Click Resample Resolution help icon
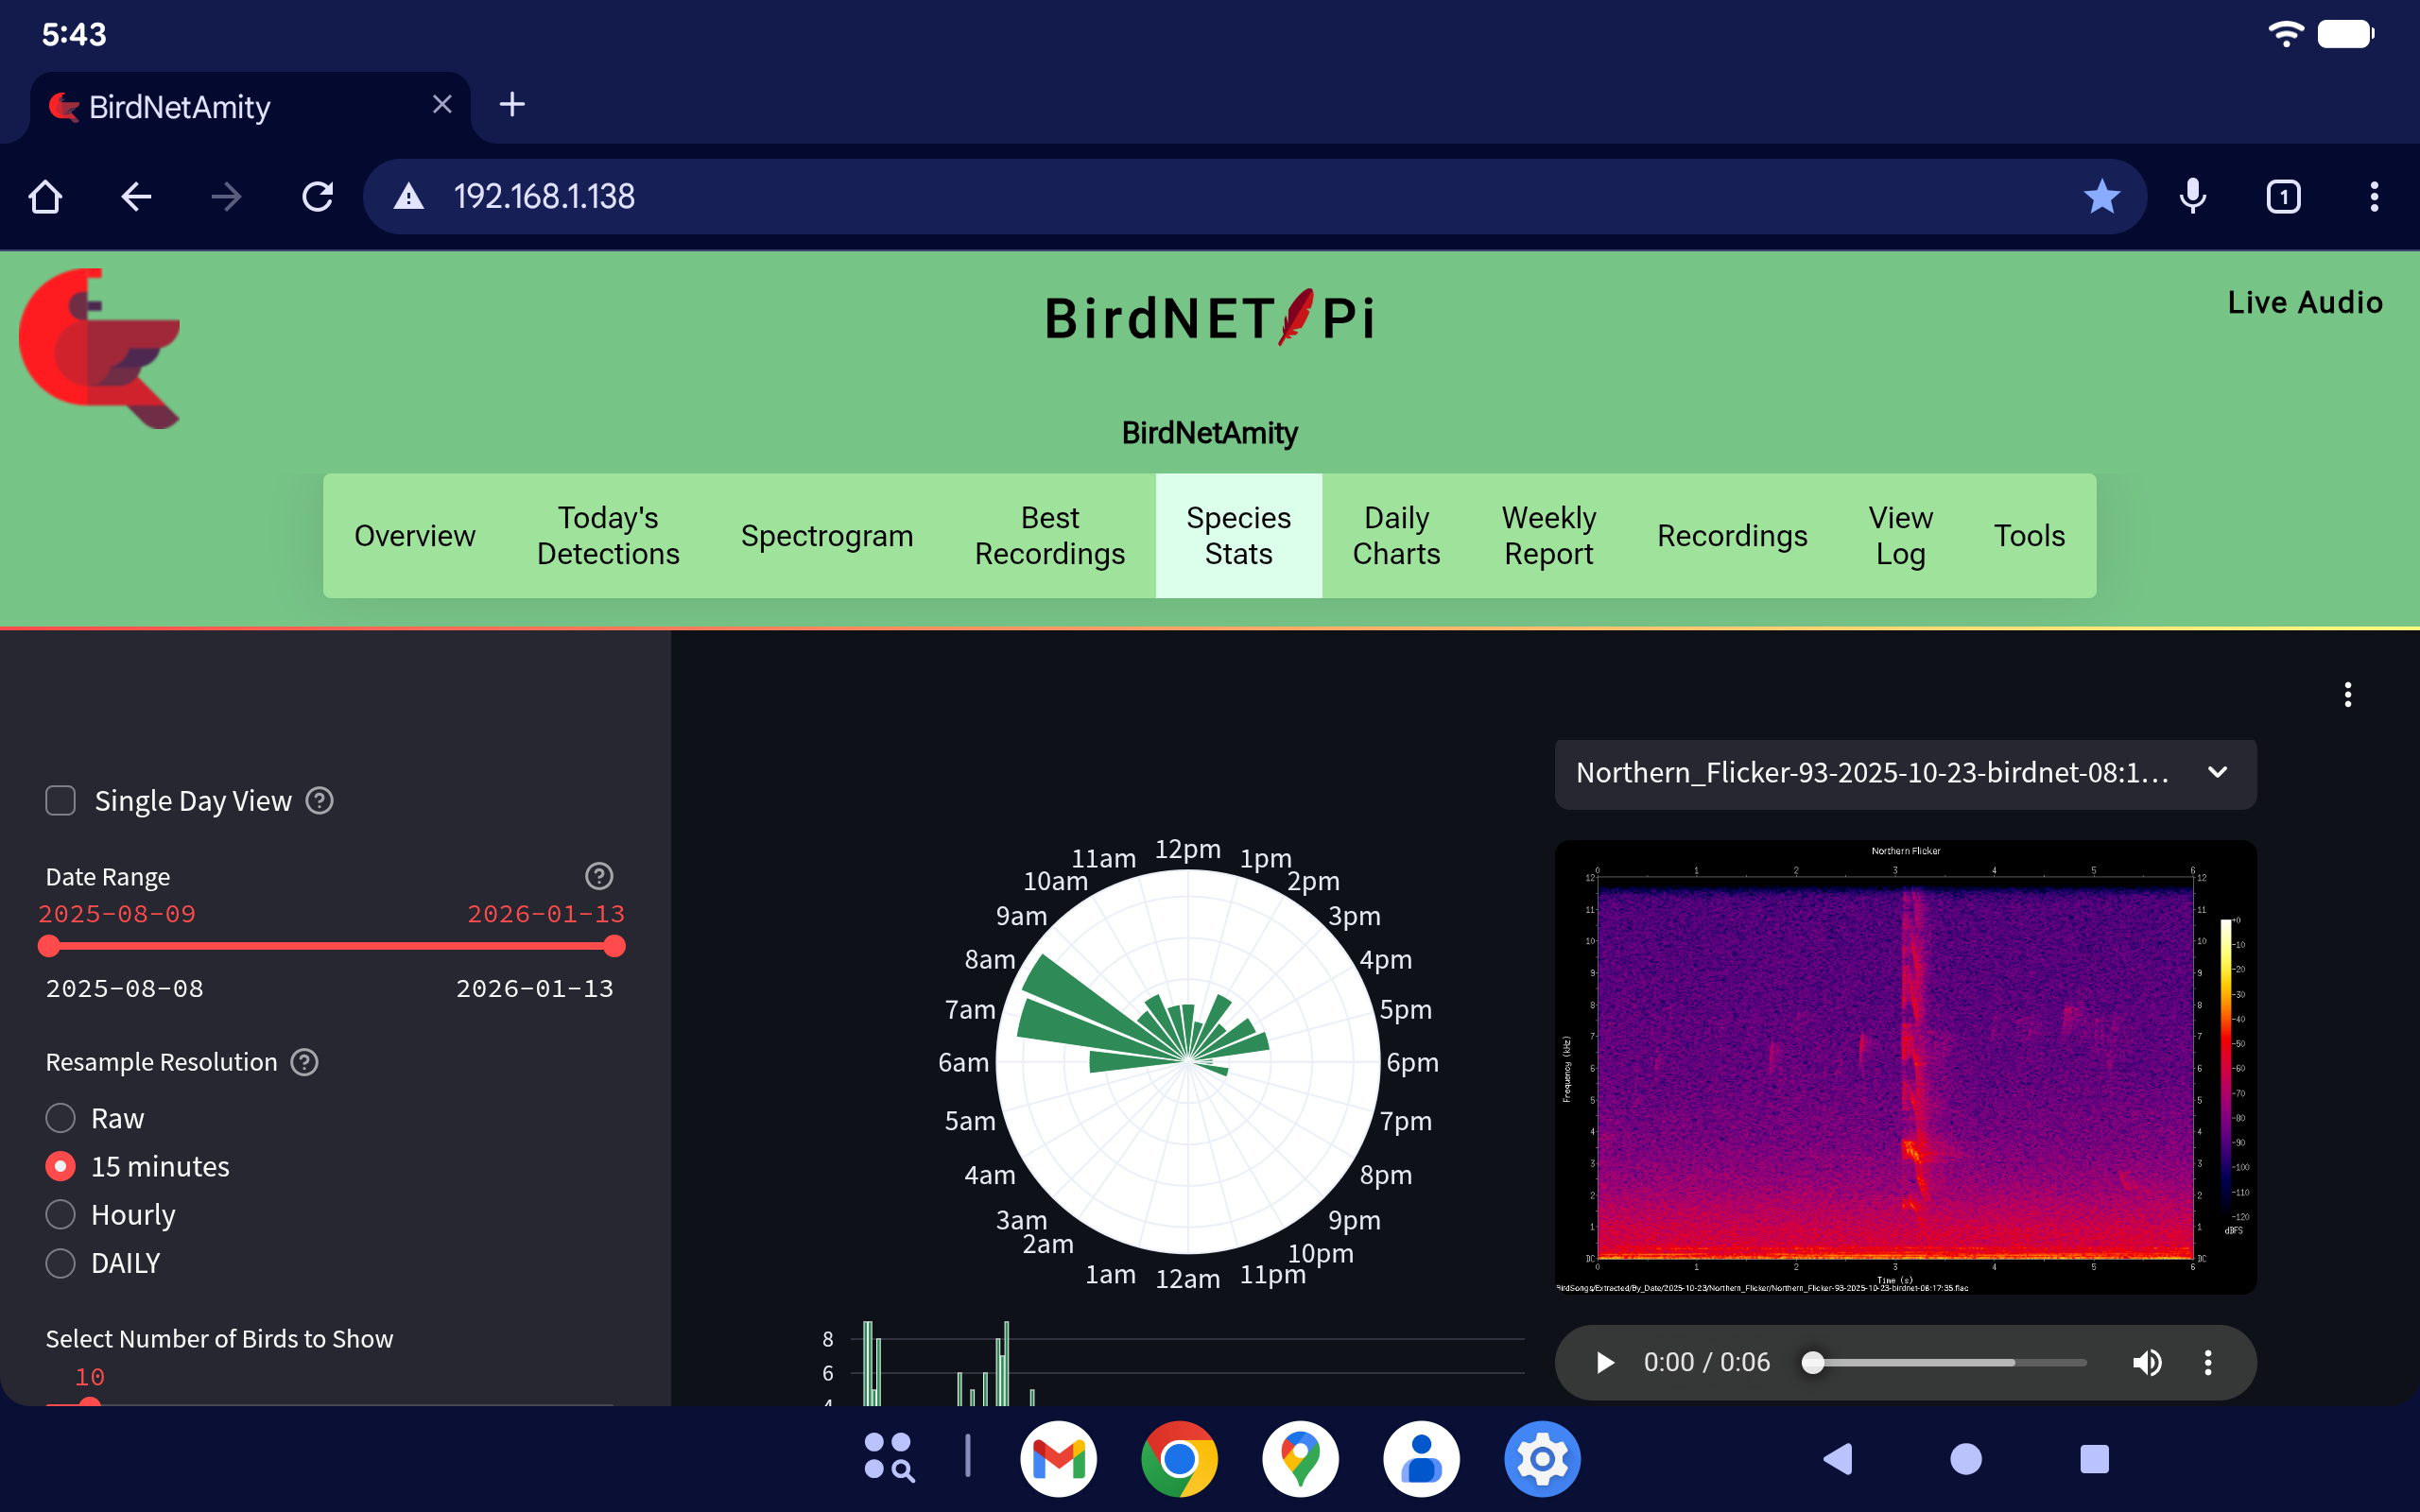The height and width of the screenshot is (1512, 2420). pyautogui.click(x=304, y=1062)
